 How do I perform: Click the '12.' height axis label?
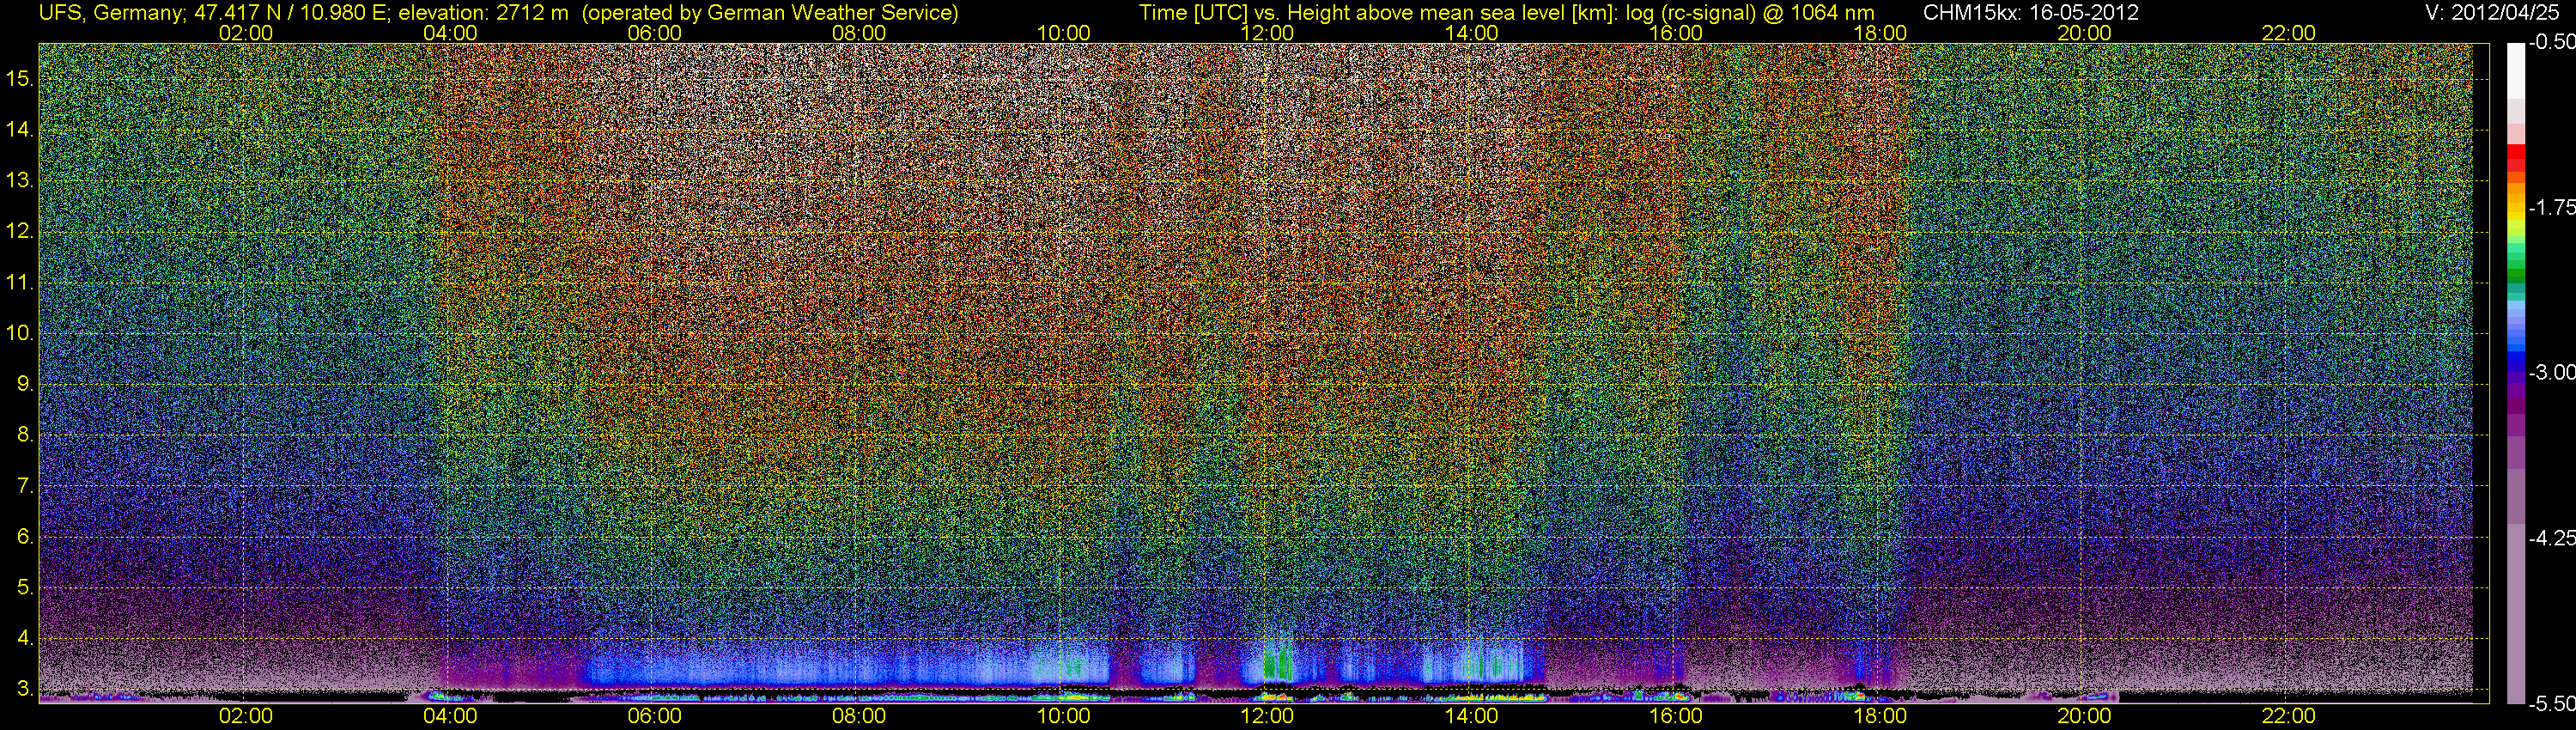[20, 232]
